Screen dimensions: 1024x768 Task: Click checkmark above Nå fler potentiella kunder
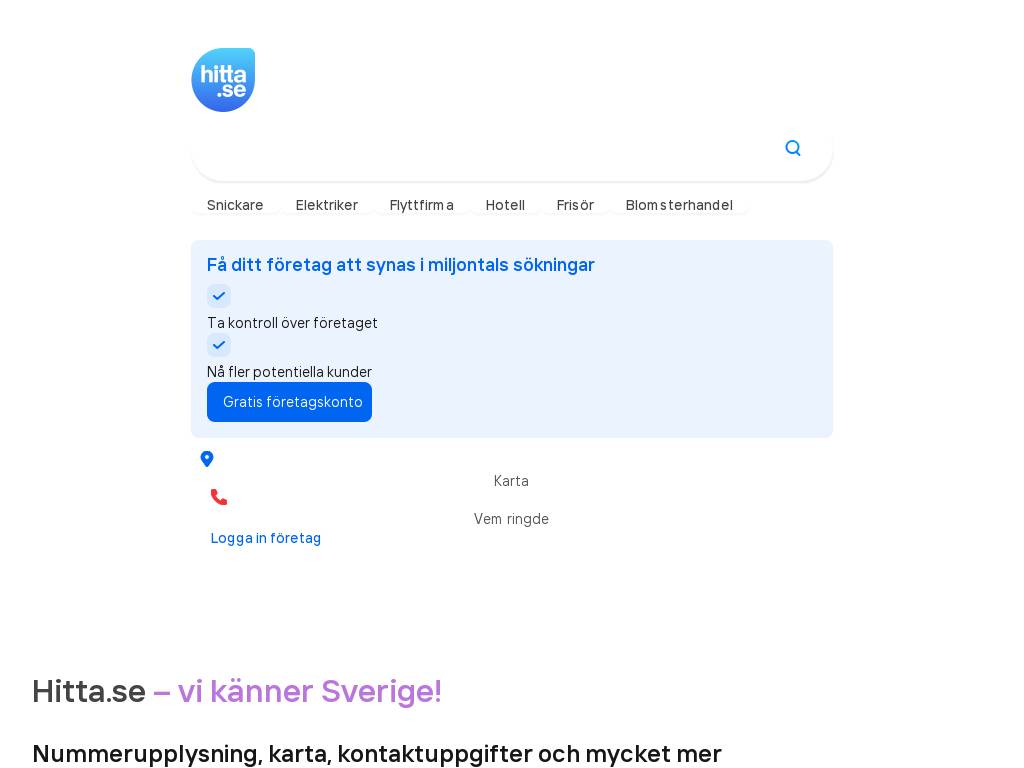(219, 345)
